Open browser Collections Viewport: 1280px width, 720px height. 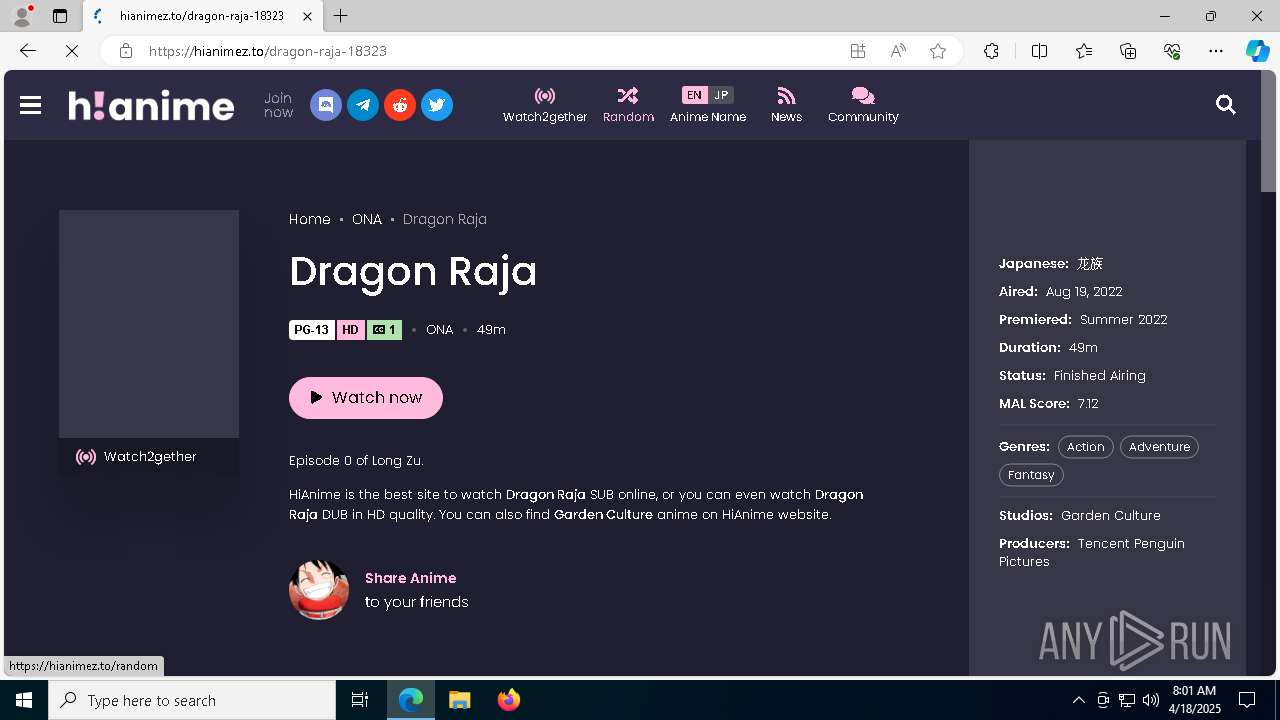[x=1128, y=51]
